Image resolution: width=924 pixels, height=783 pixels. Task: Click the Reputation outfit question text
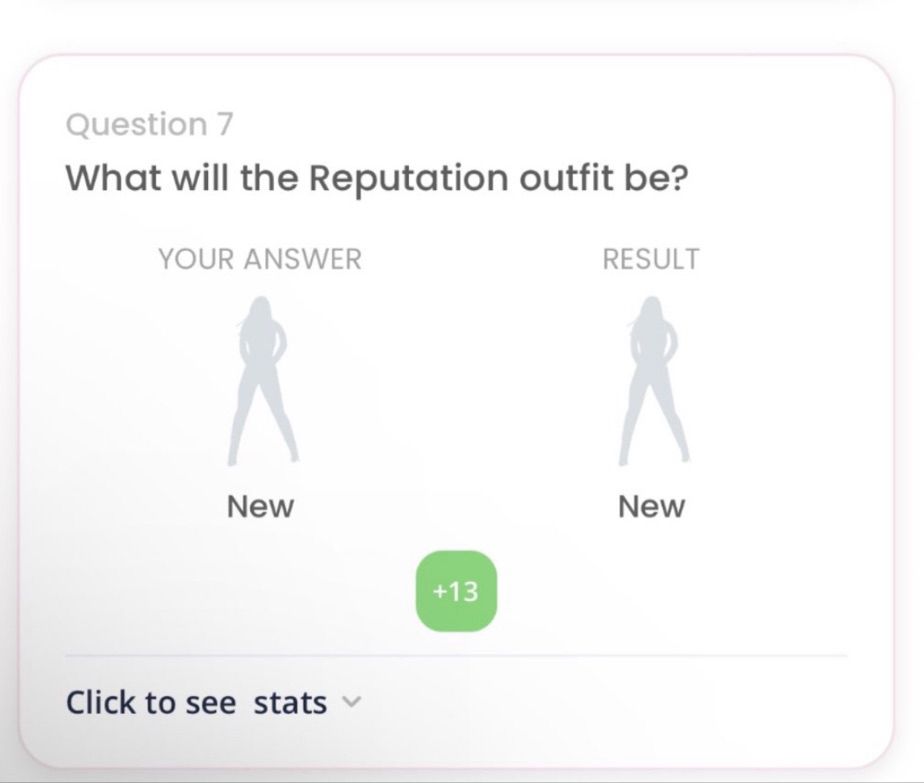point(377,178)
